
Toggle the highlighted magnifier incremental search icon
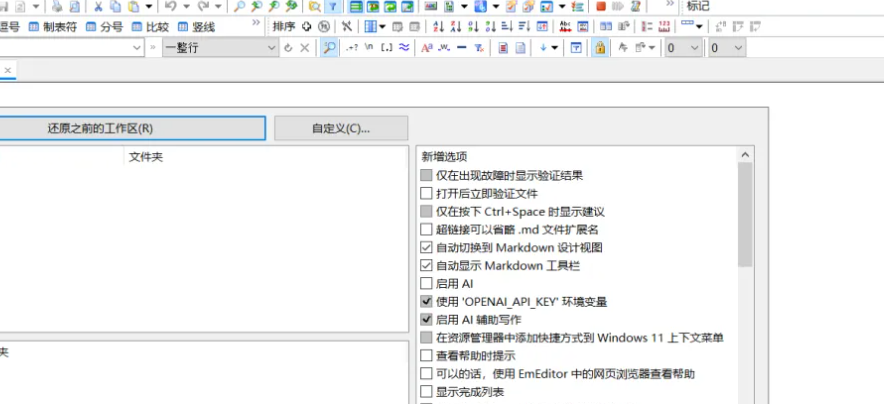pyautogui.click(x=329, y=48)
